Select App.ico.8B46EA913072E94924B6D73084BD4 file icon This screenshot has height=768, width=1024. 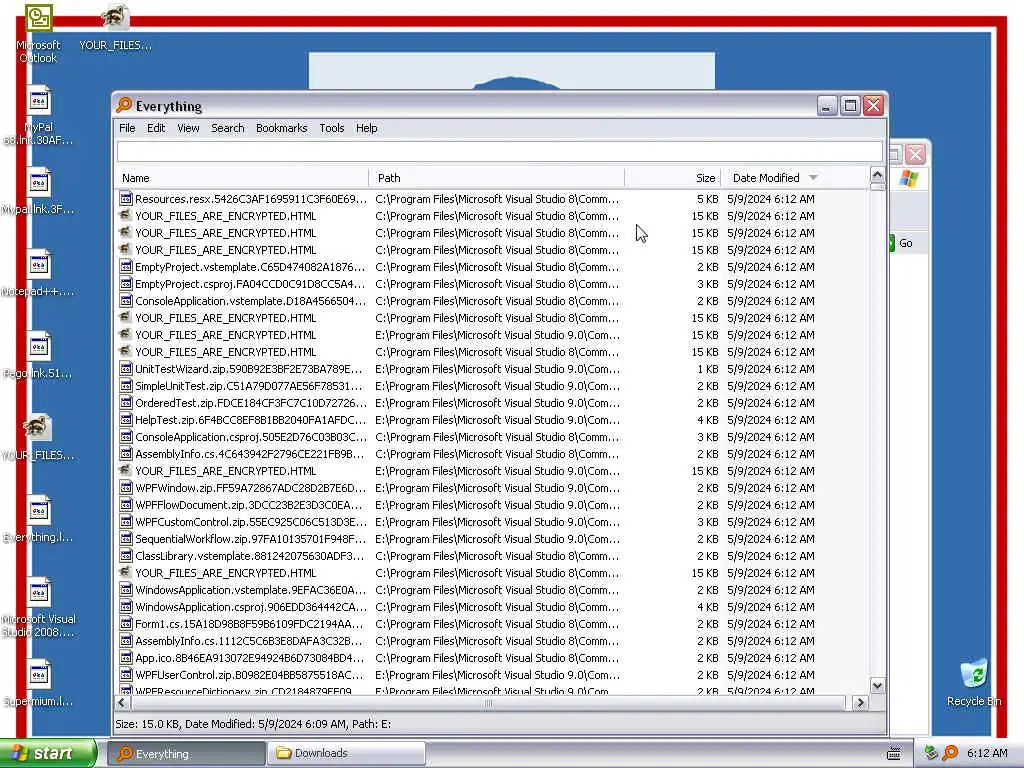click(125, 658)
